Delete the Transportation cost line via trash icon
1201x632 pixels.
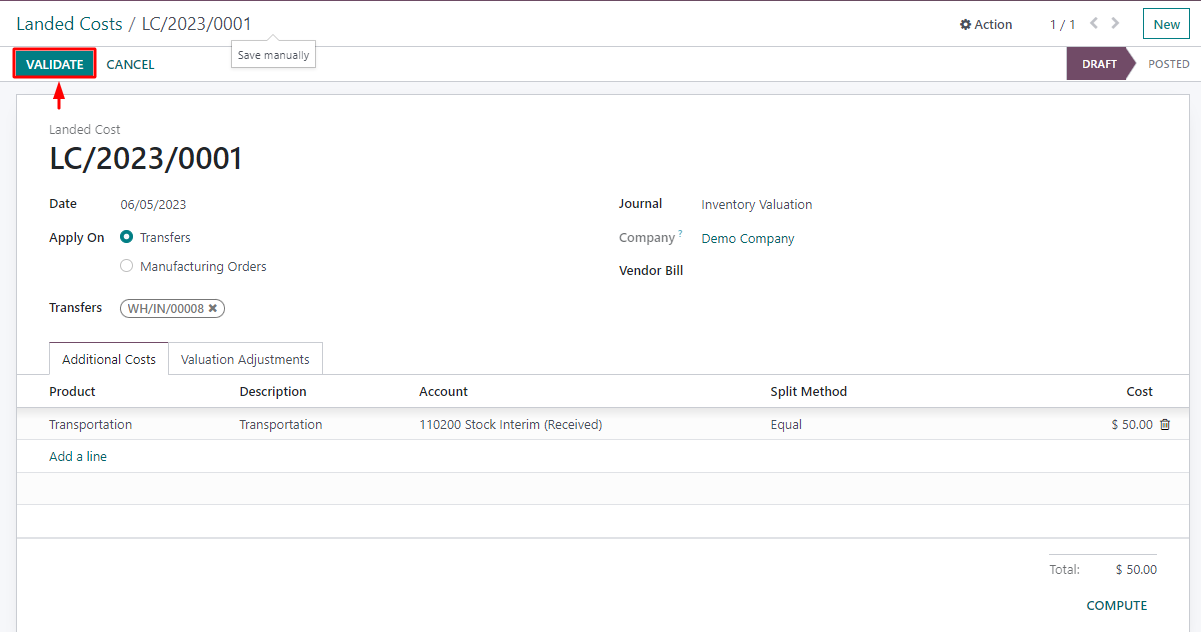1165,424
